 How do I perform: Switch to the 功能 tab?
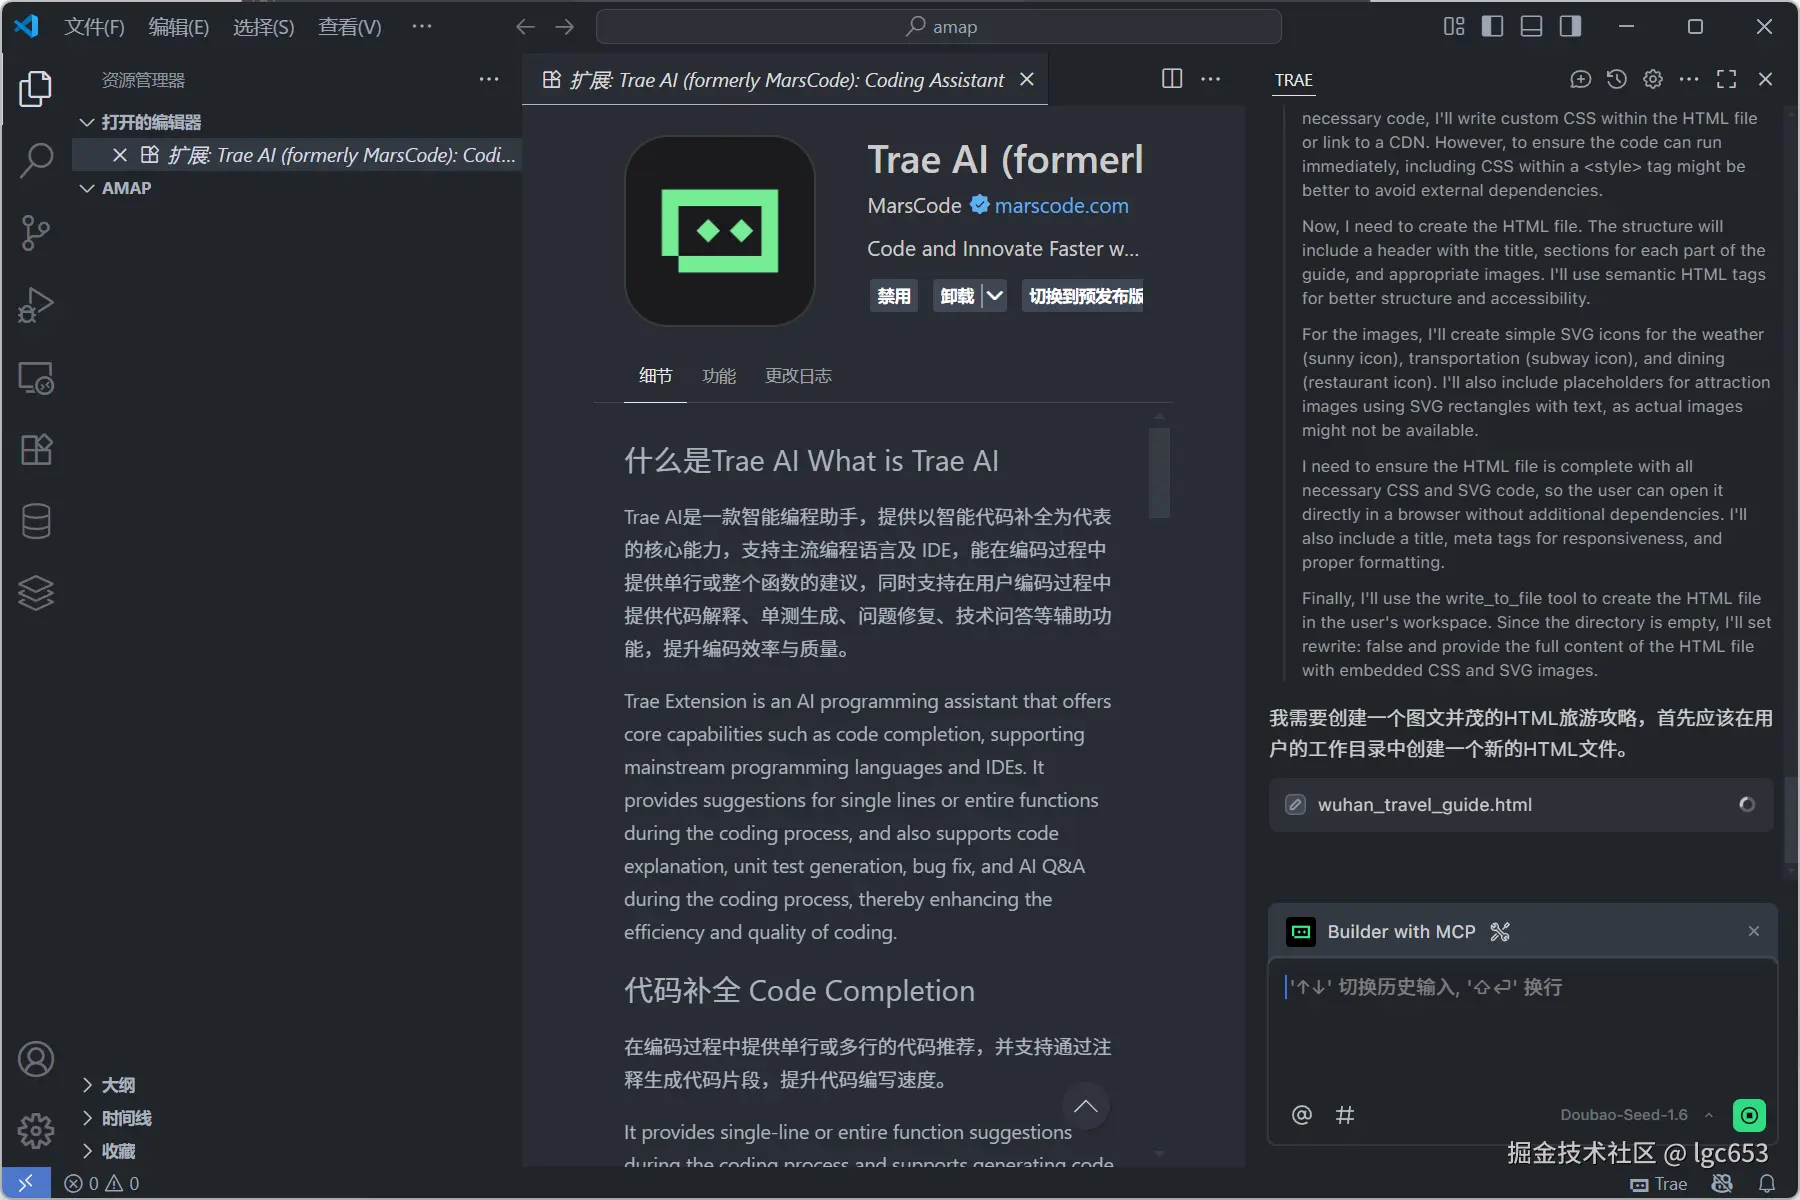[x=719, y=376]
